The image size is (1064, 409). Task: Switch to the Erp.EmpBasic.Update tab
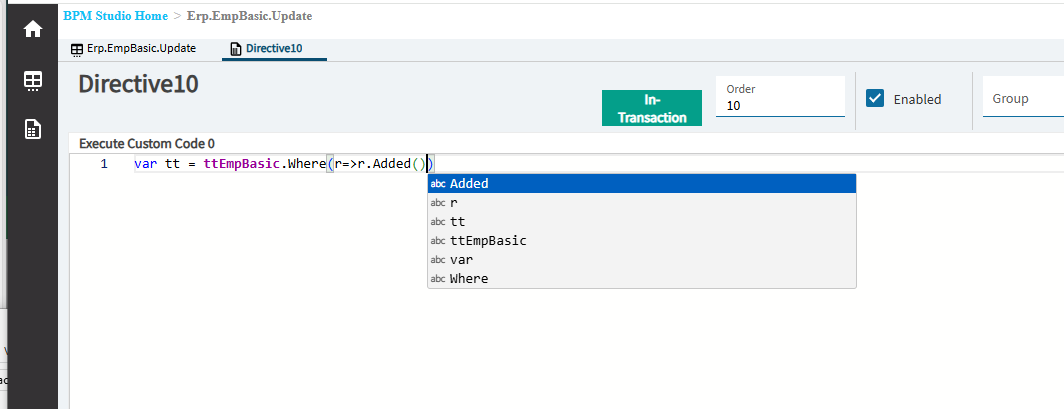point(134,49)
